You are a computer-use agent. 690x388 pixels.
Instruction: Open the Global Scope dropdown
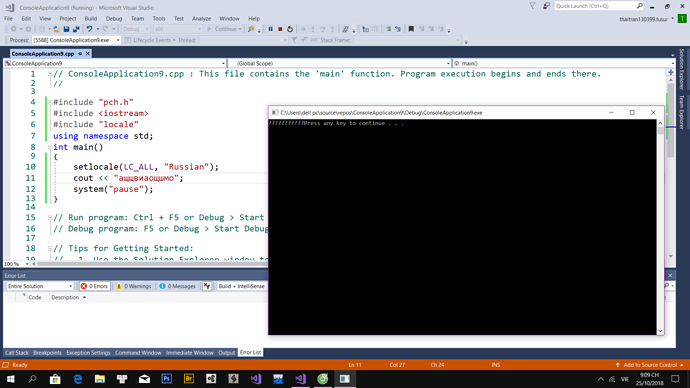pos(339,63)
